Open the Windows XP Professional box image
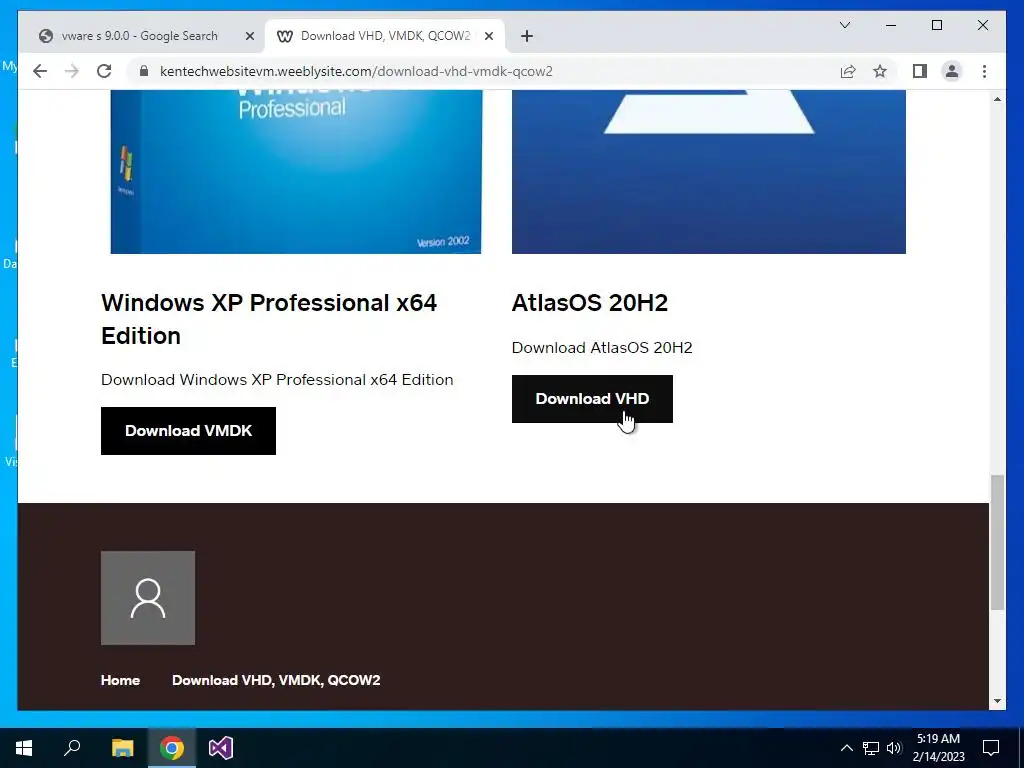 (x=296, y=172)
